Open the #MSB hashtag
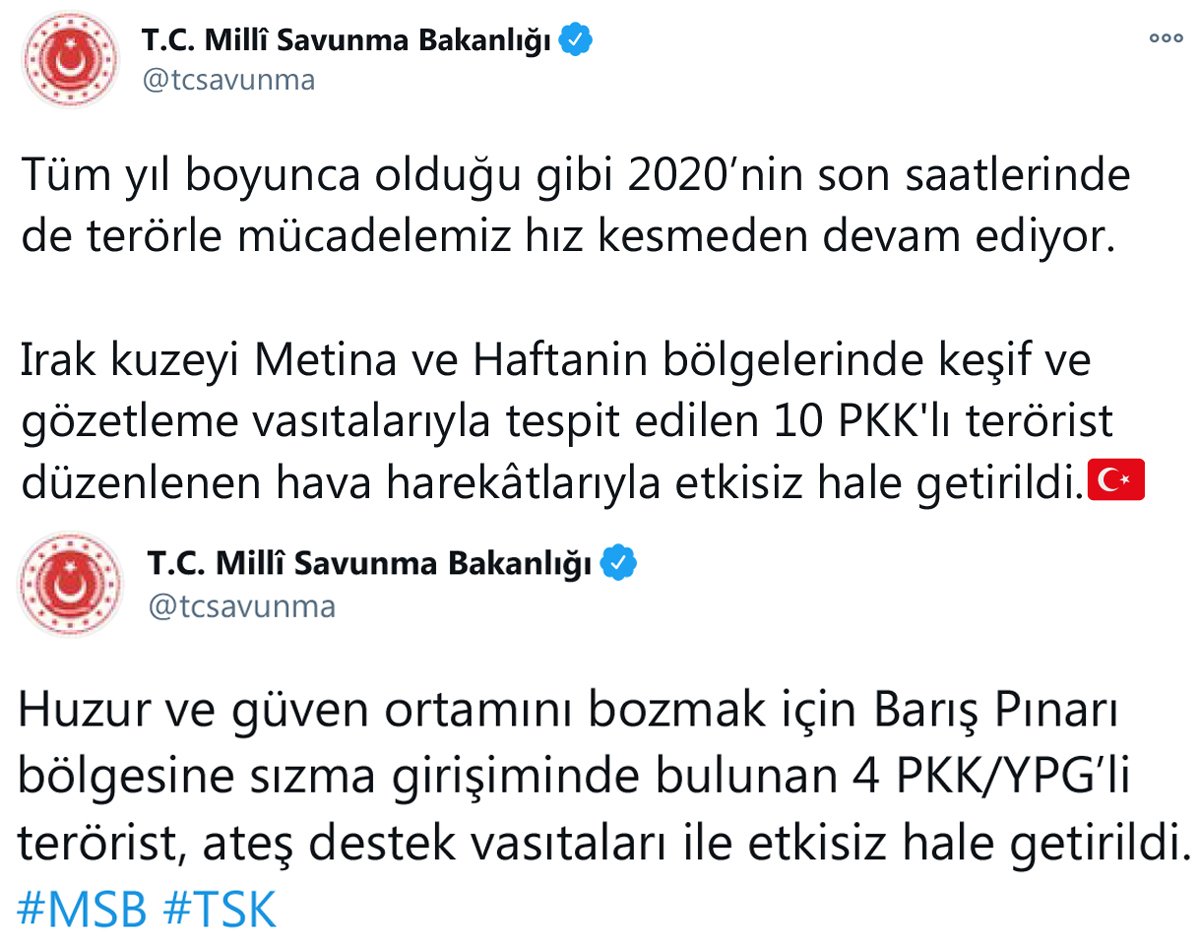Image resolution: width=1200 pixels, height=946 pixels. pyautogui.click(x=83, y=910)
